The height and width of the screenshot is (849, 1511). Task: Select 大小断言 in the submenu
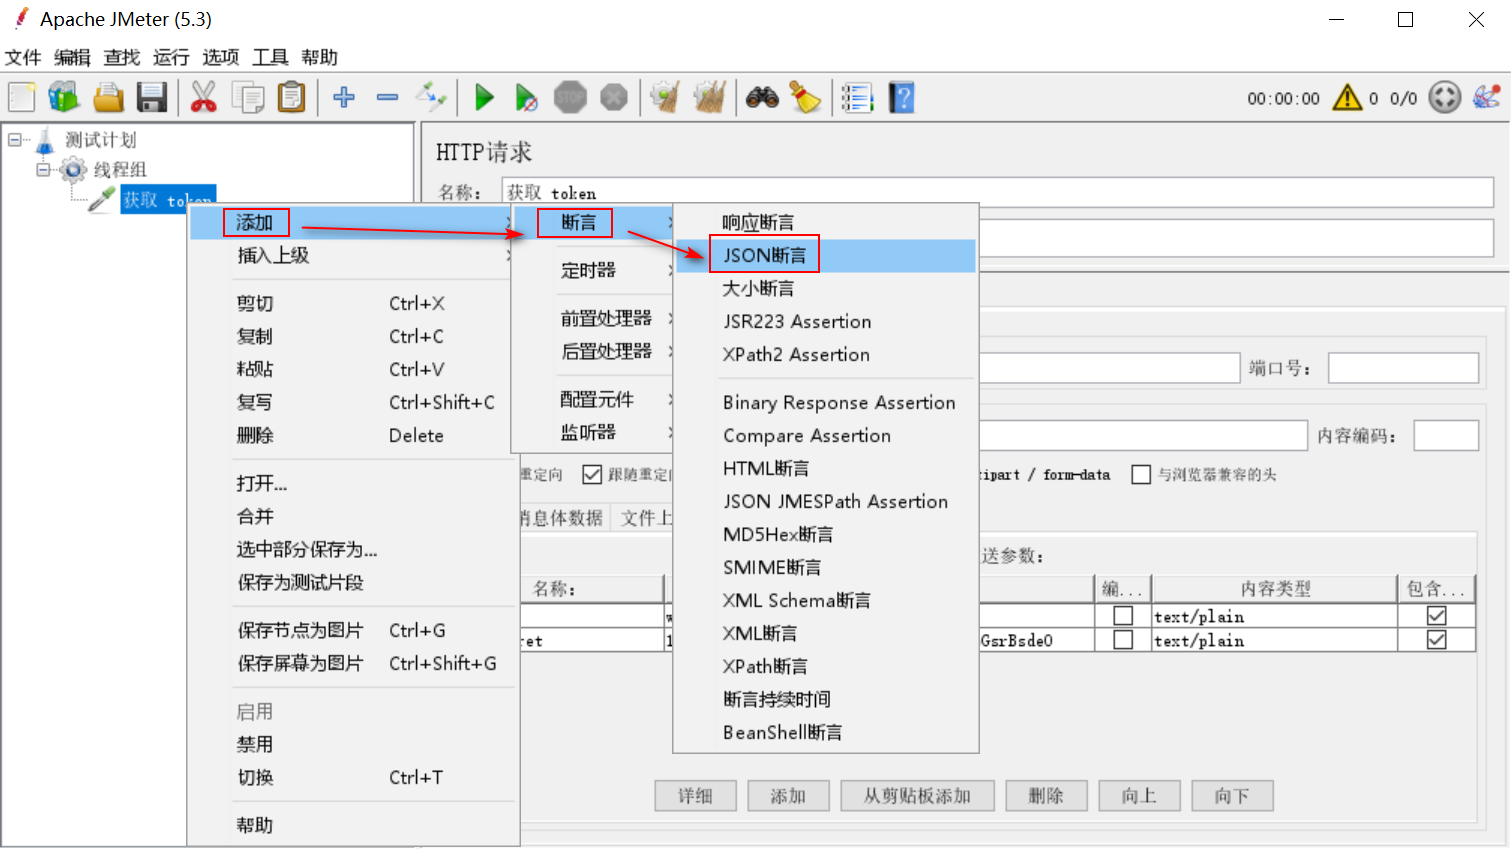click(x=825, y=288)
